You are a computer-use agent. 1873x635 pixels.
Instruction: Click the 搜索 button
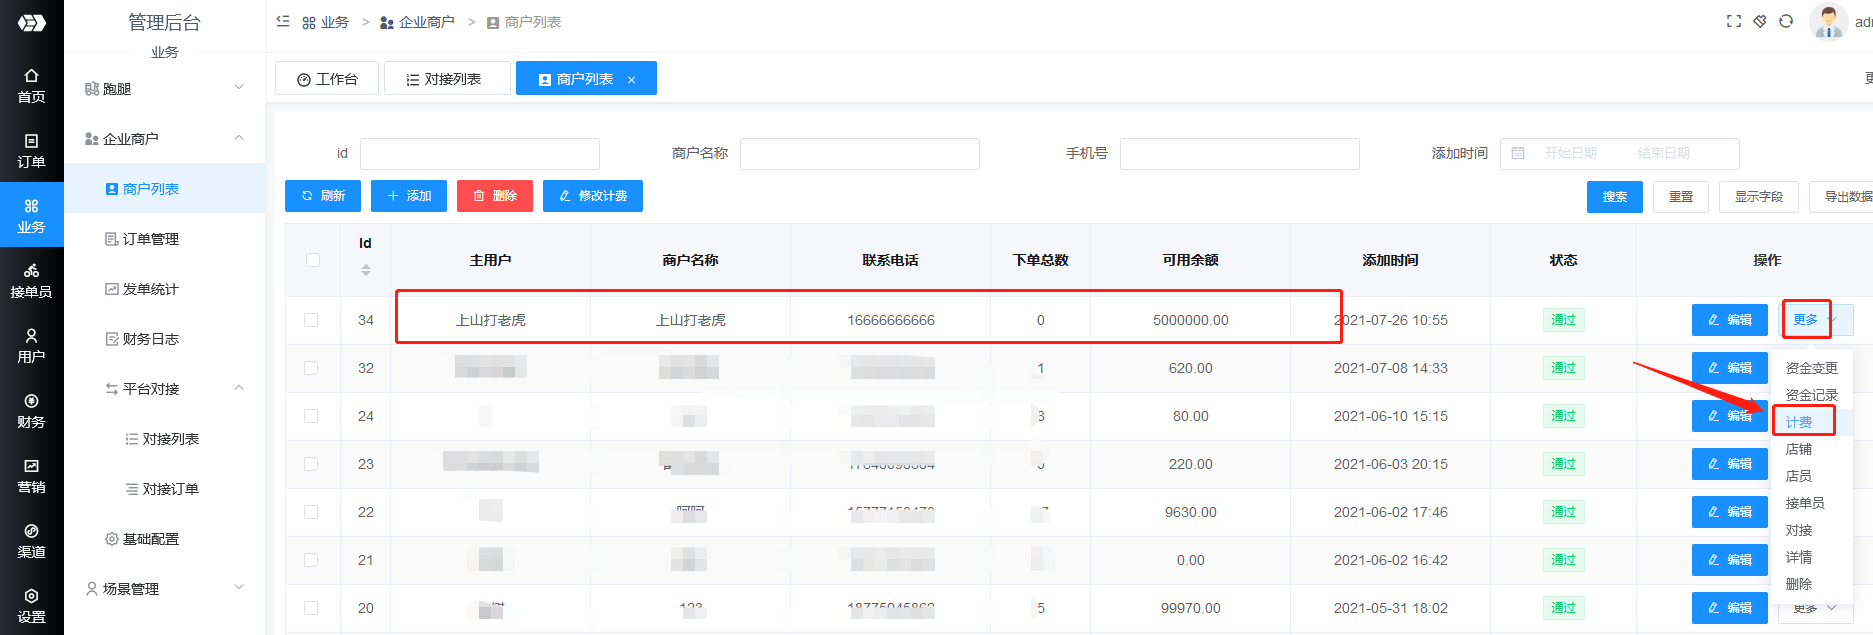click(1615, 197)
